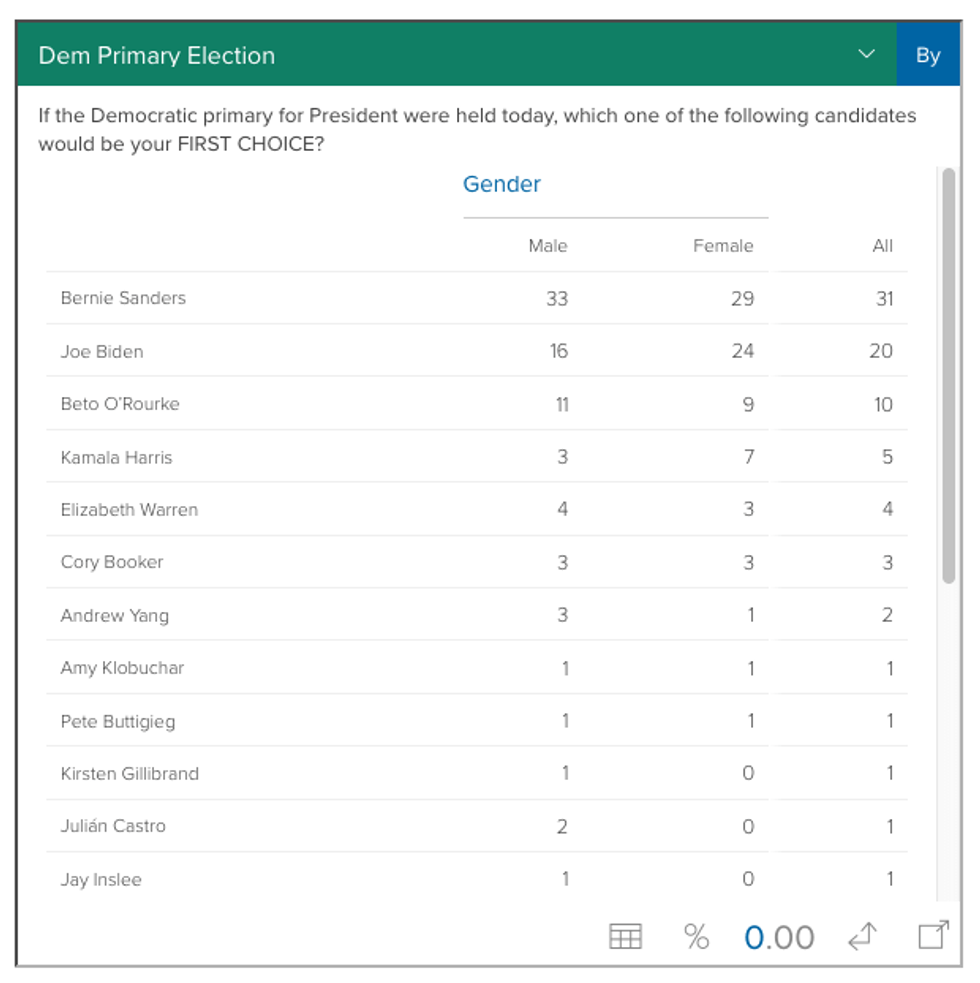Viewport: 980px width, 983px height.
Task: Click the 0.00 decimal places icon
Action: (779, 937)
